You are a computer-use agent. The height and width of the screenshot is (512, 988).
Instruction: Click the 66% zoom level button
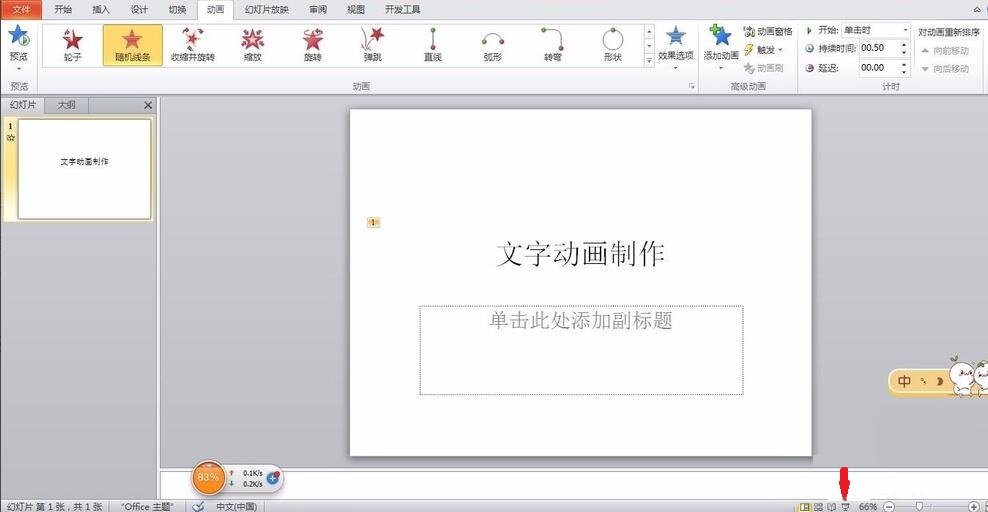pos(868,506)
